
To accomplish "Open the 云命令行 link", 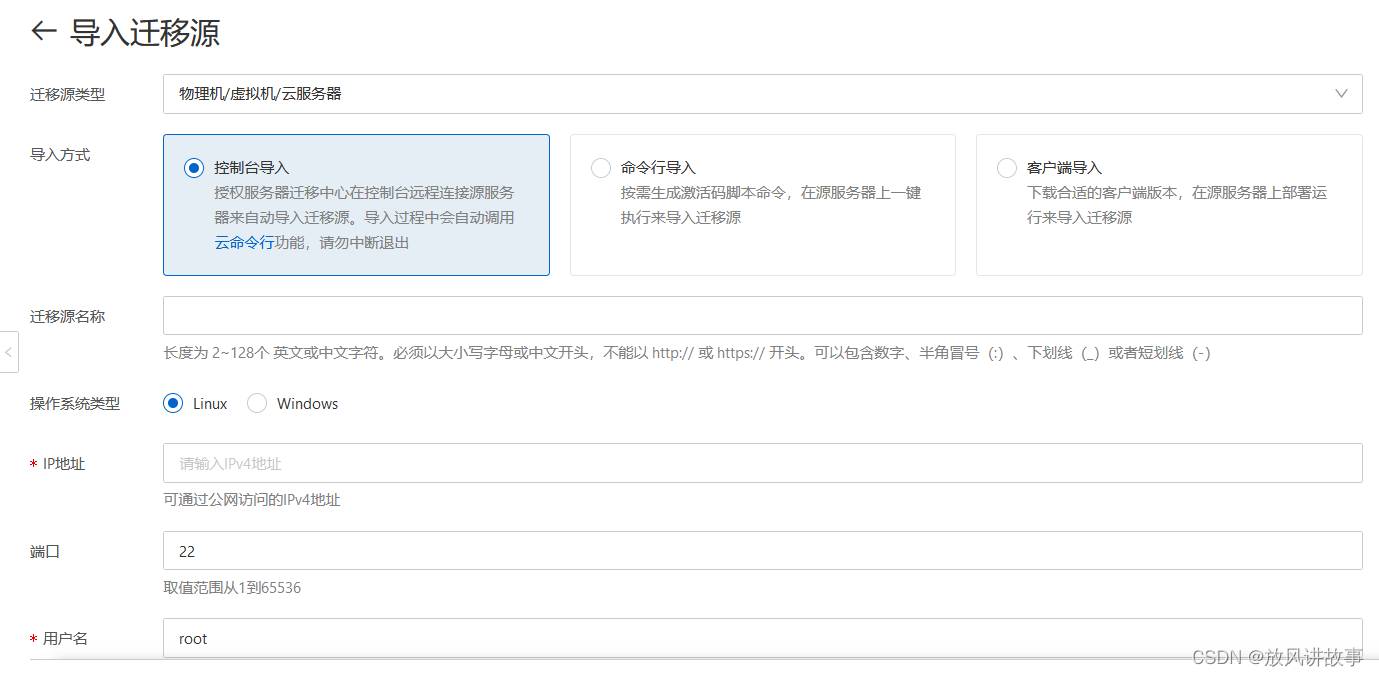I will click(244, 242).
